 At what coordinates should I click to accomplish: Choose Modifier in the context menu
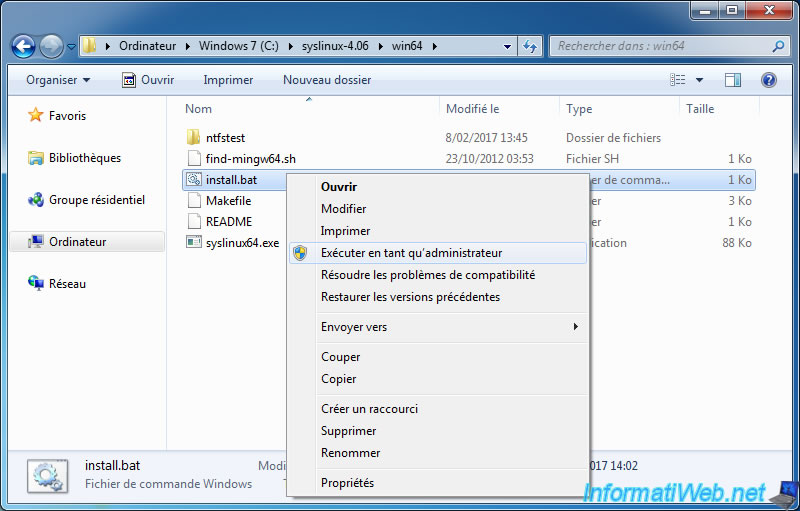[x=343, y=209]
